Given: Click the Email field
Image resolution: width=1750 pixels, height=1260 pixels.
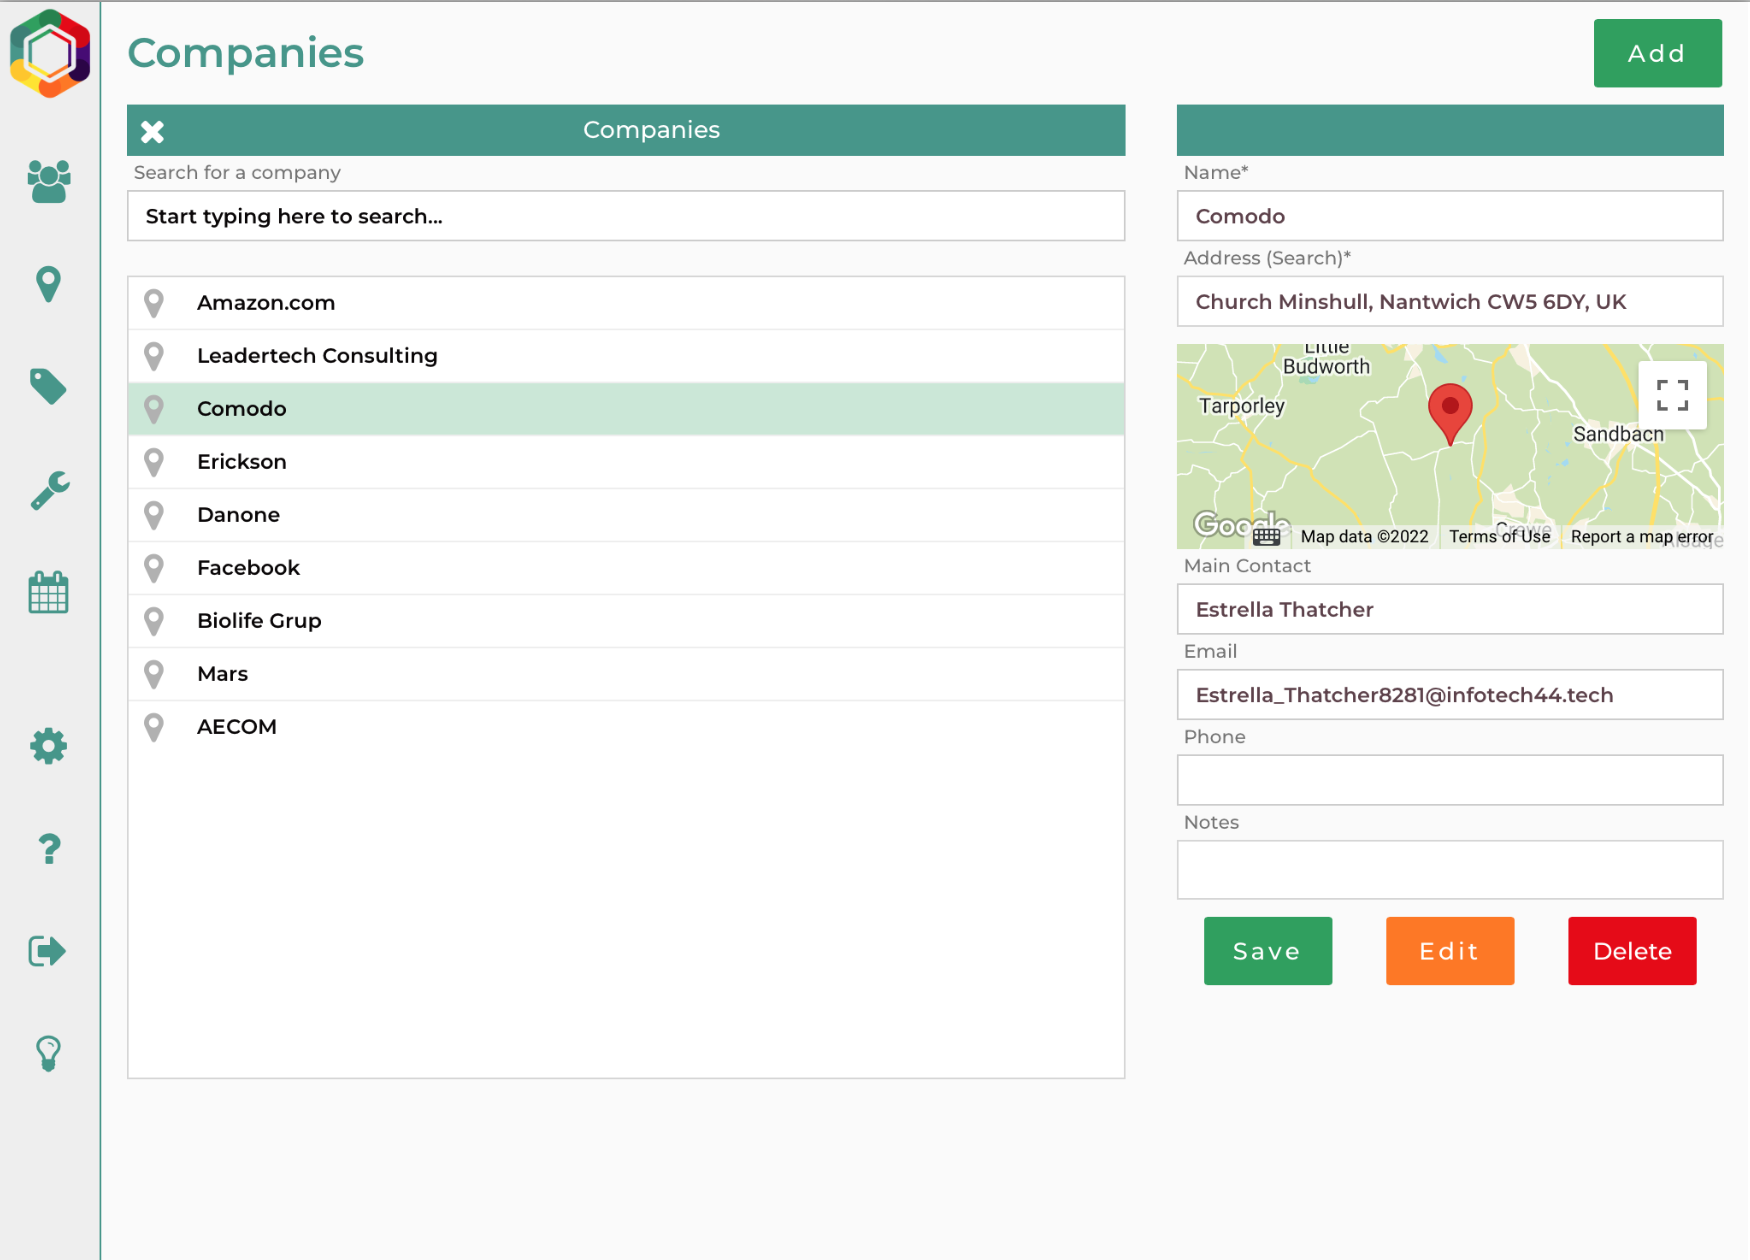Looking at the screenshot, I should click(1450, 695).
